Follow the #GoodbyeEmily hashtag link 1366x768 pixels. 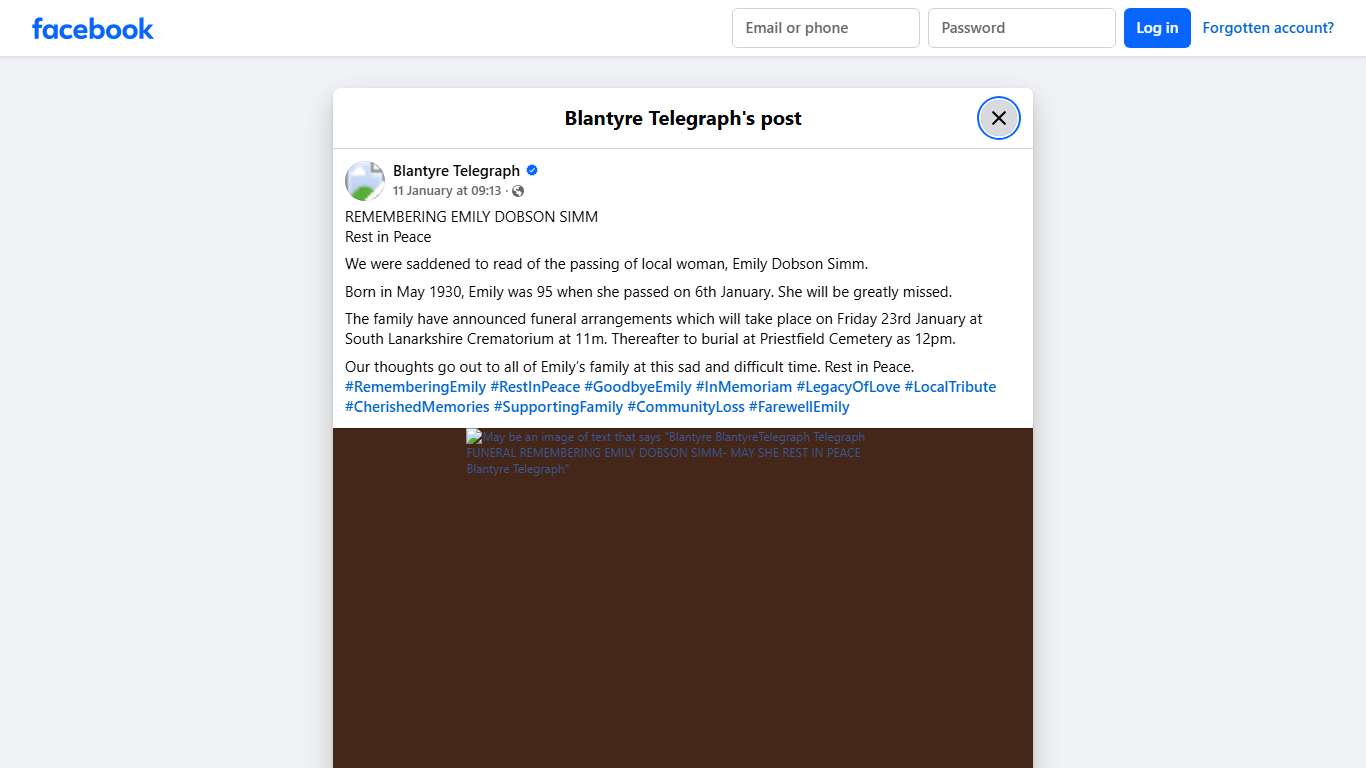(638, 387)
